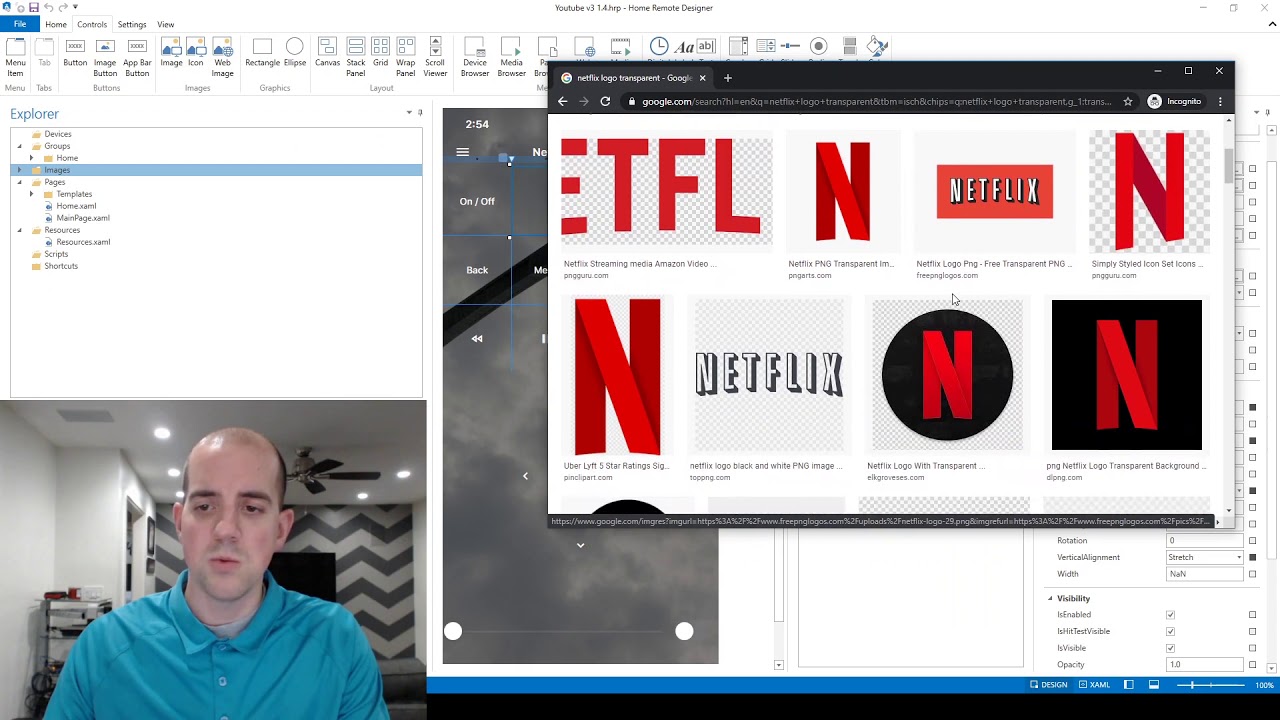
Task: Reload the Chrome page
Action: (x=605, y=101)
